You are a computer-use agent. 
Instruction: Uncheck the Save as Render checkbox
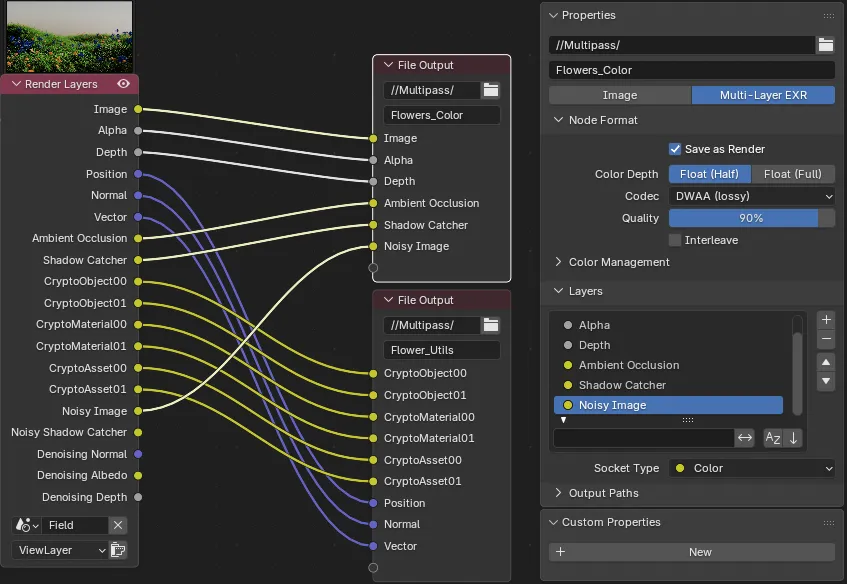(x=675, y=149)
